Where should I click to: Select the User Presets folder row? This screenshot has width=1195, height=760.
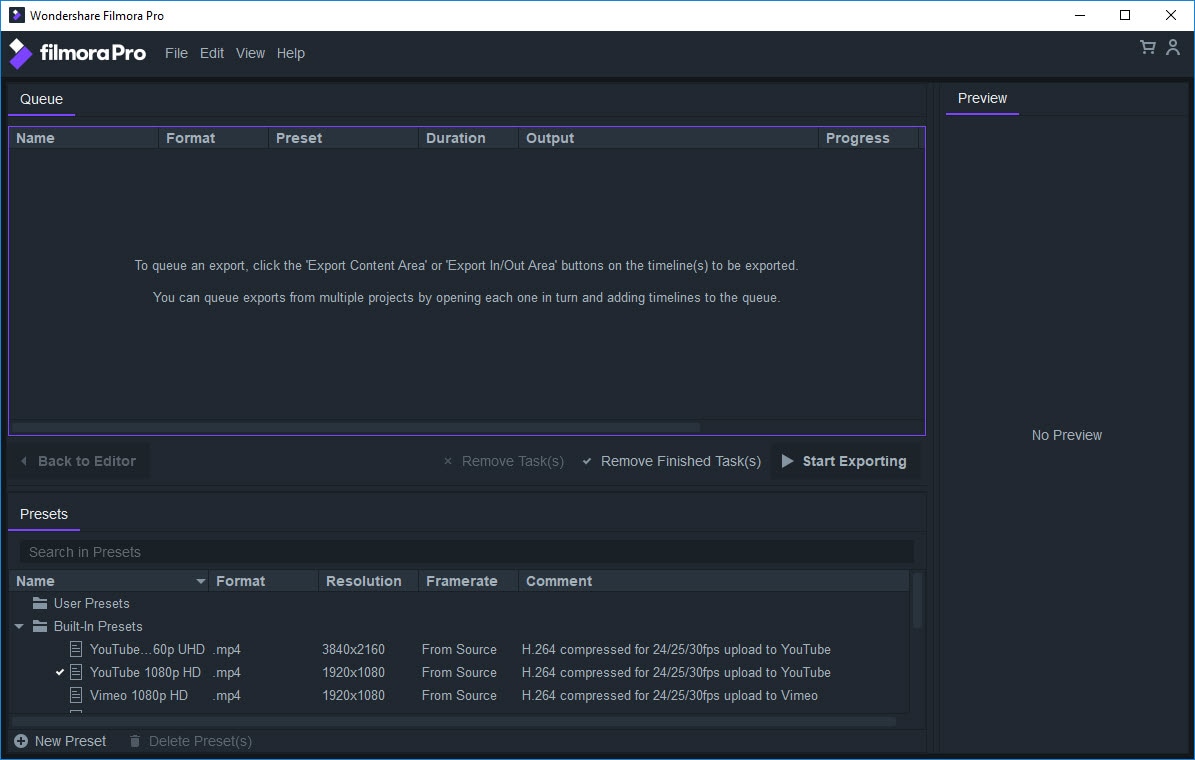click(459, 603)
